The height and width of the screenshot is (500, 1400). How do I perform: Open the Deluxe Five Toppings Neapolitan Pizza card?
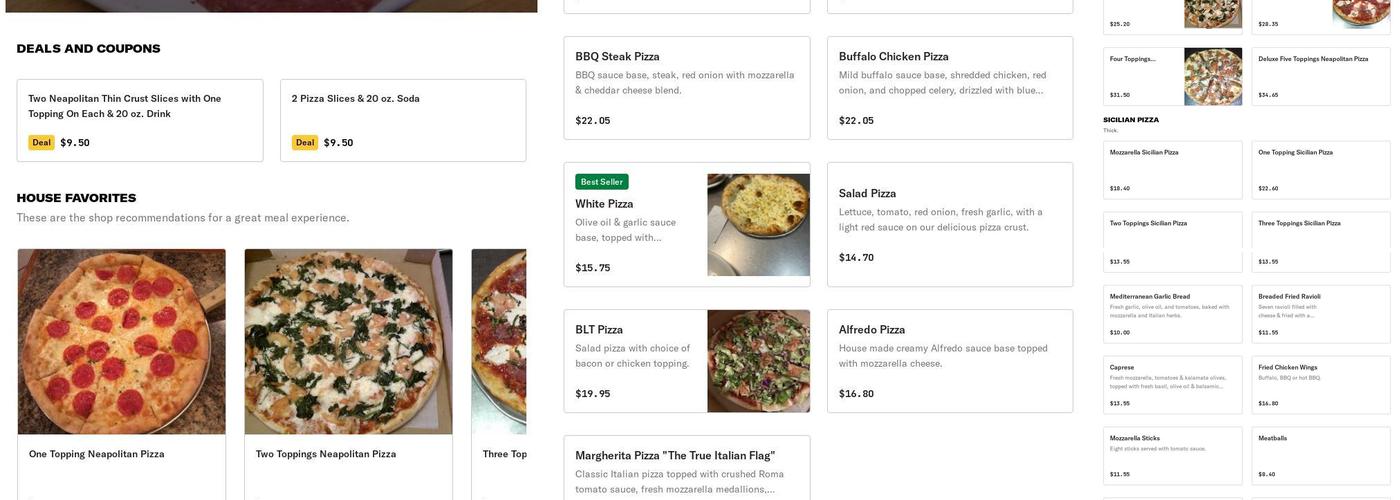(x=1320, y=76)
